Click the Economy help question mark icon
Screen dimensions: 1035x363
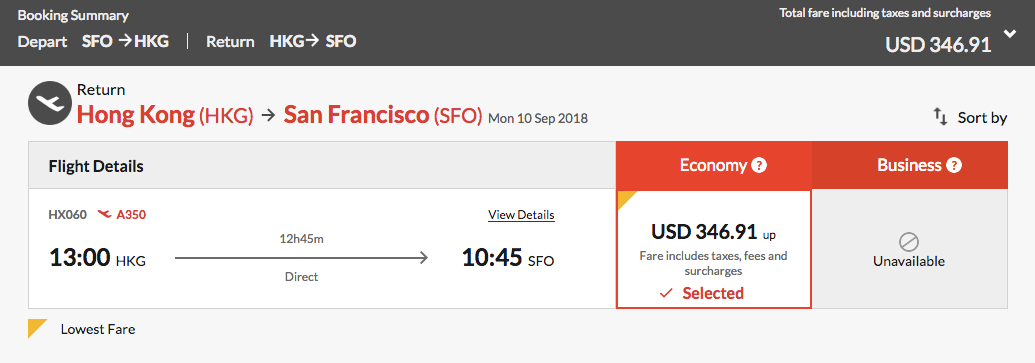click(759, 165)
